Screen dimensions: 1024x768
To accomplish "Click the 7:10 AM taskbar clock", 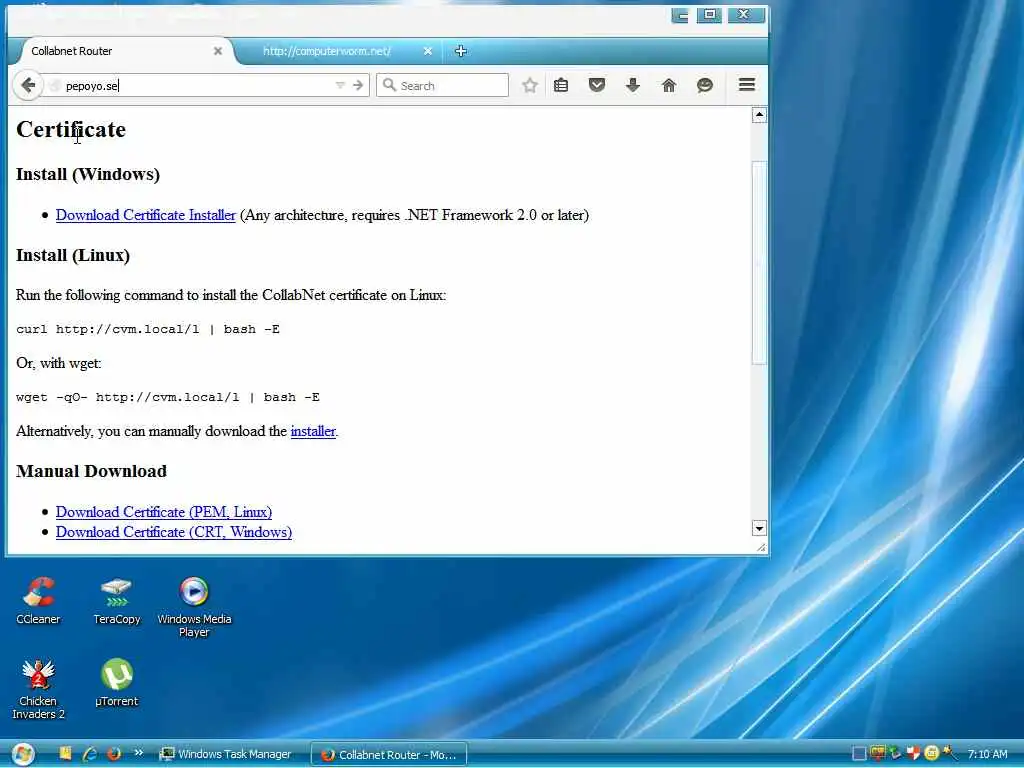I will (987, 754).
